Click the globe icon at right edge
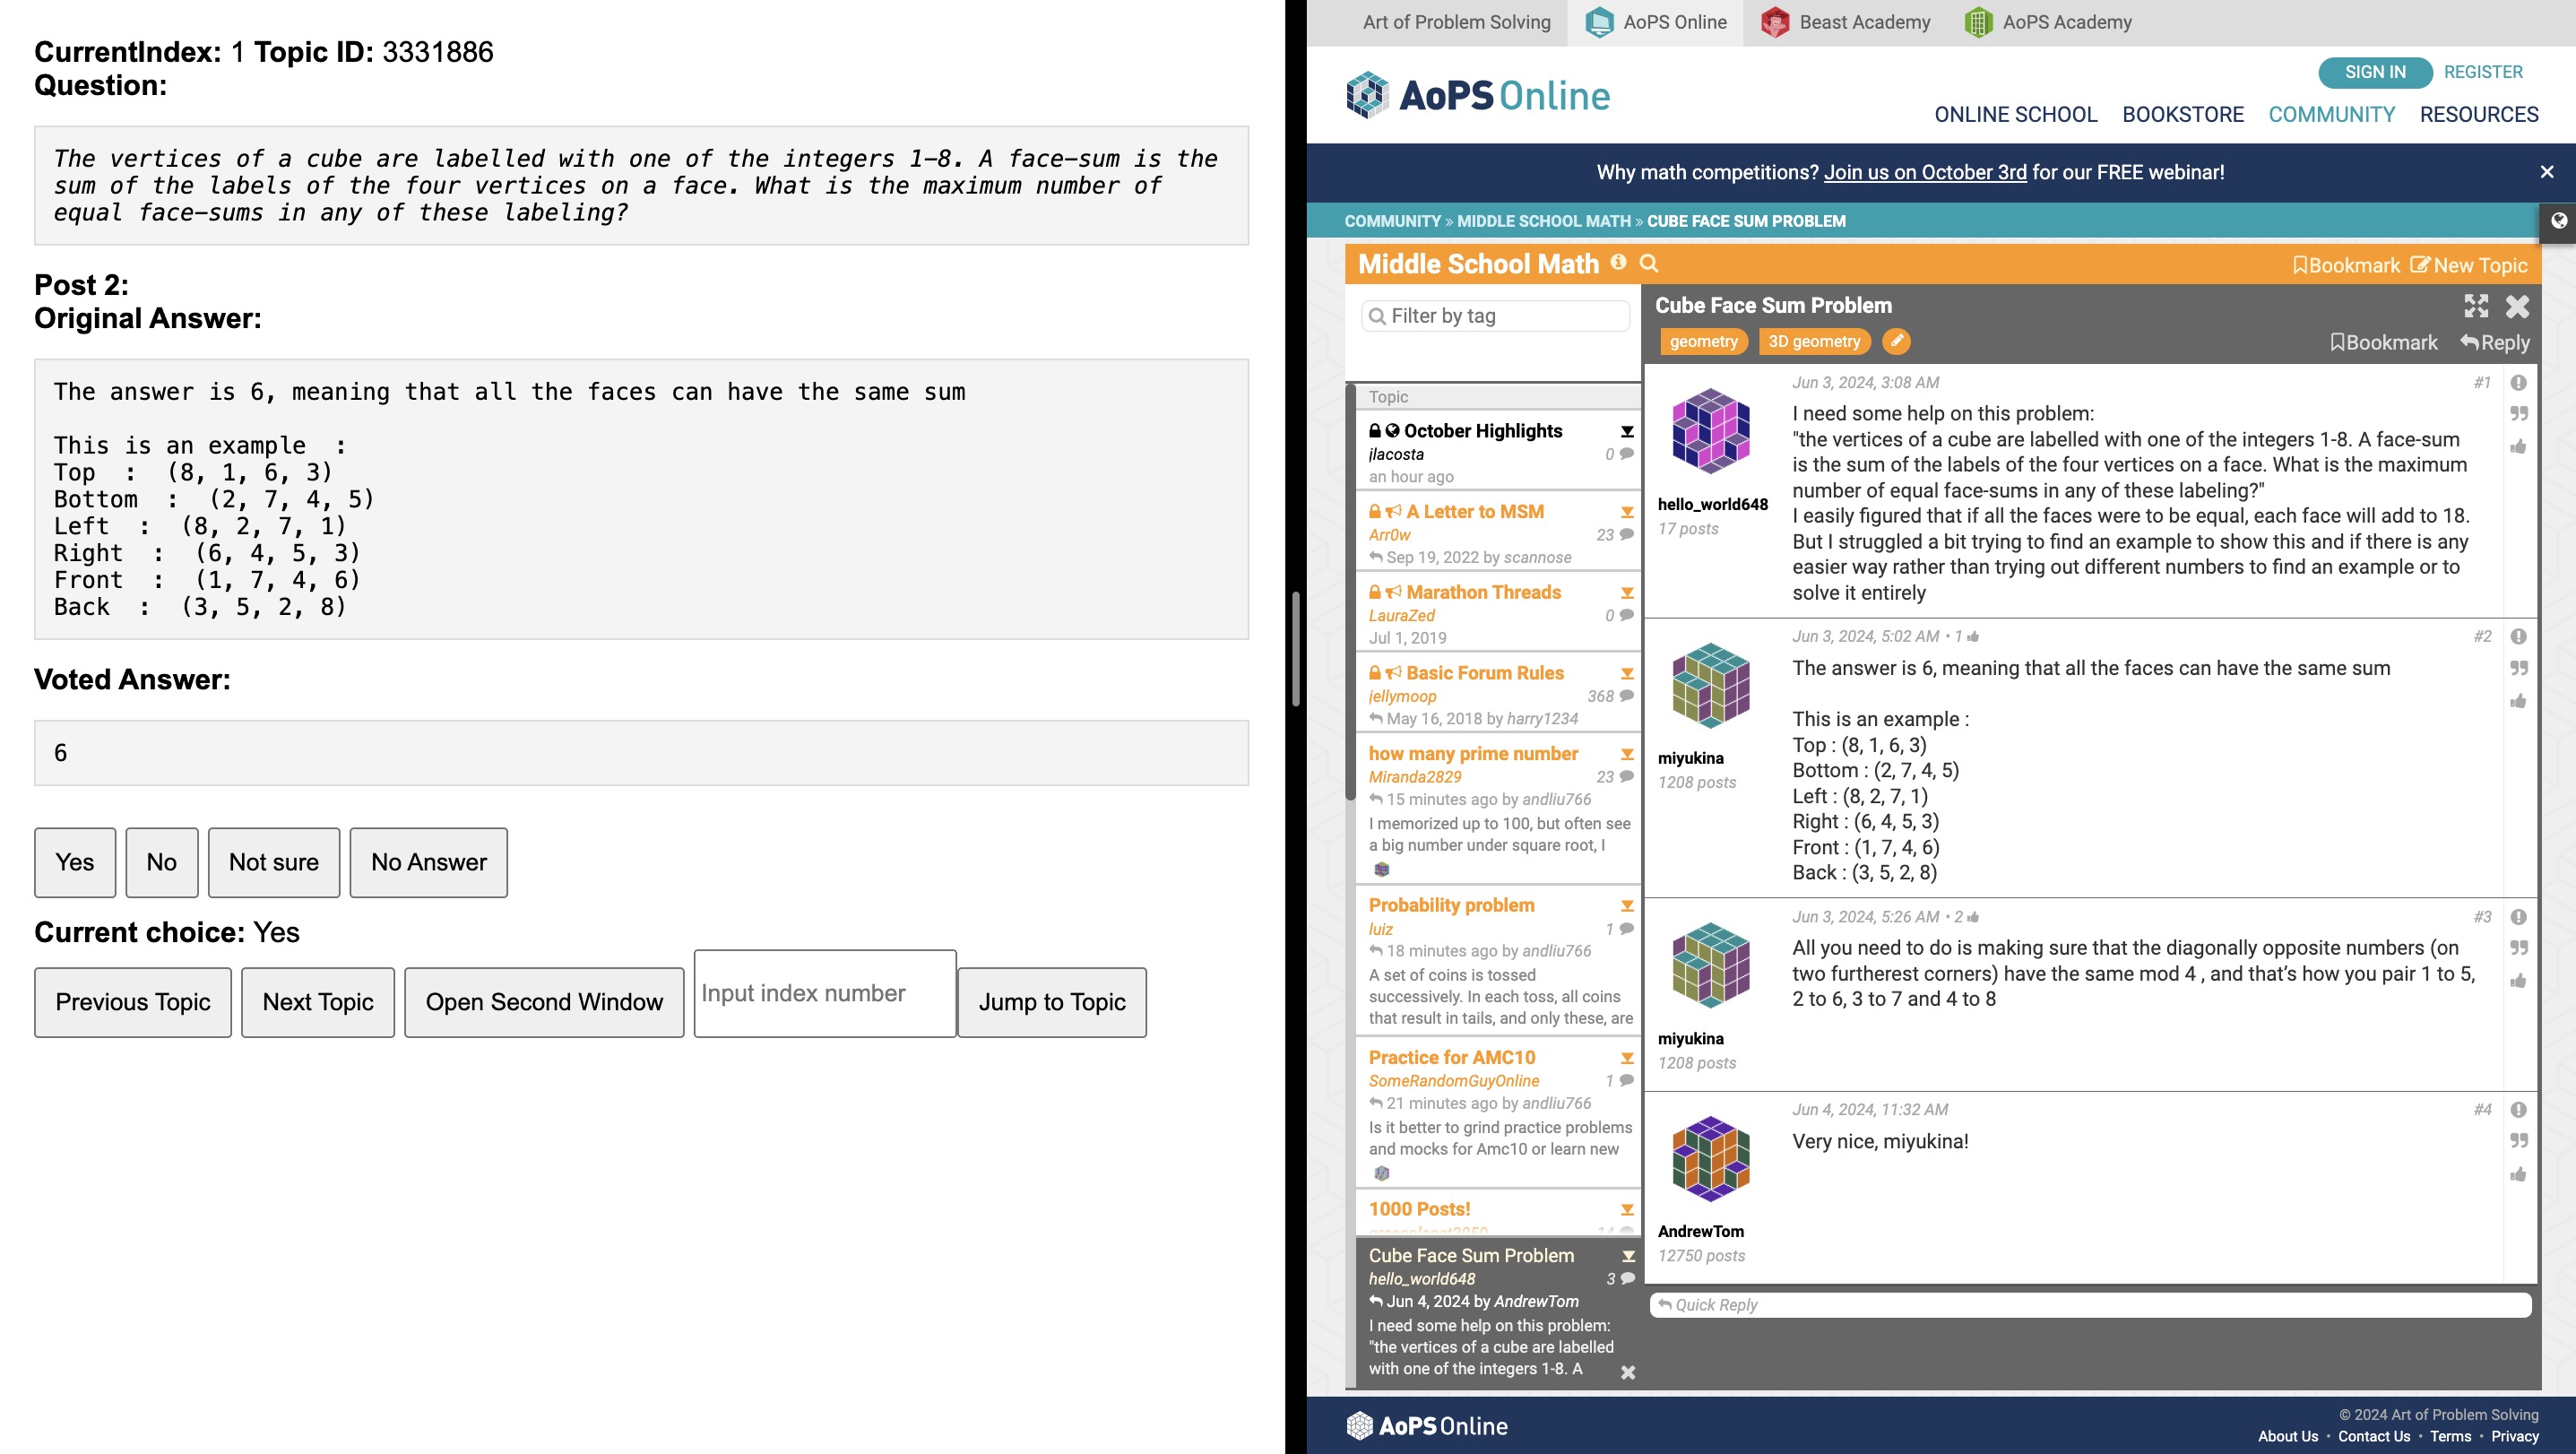2576x1454 pixels. [x=2558, y=222]
